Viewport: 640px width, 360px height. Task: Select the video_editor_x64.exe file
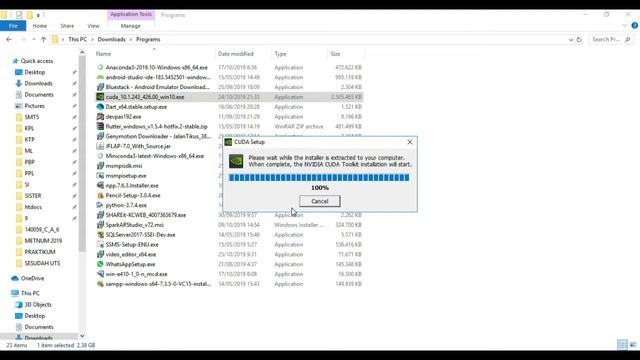pos(131,254)
